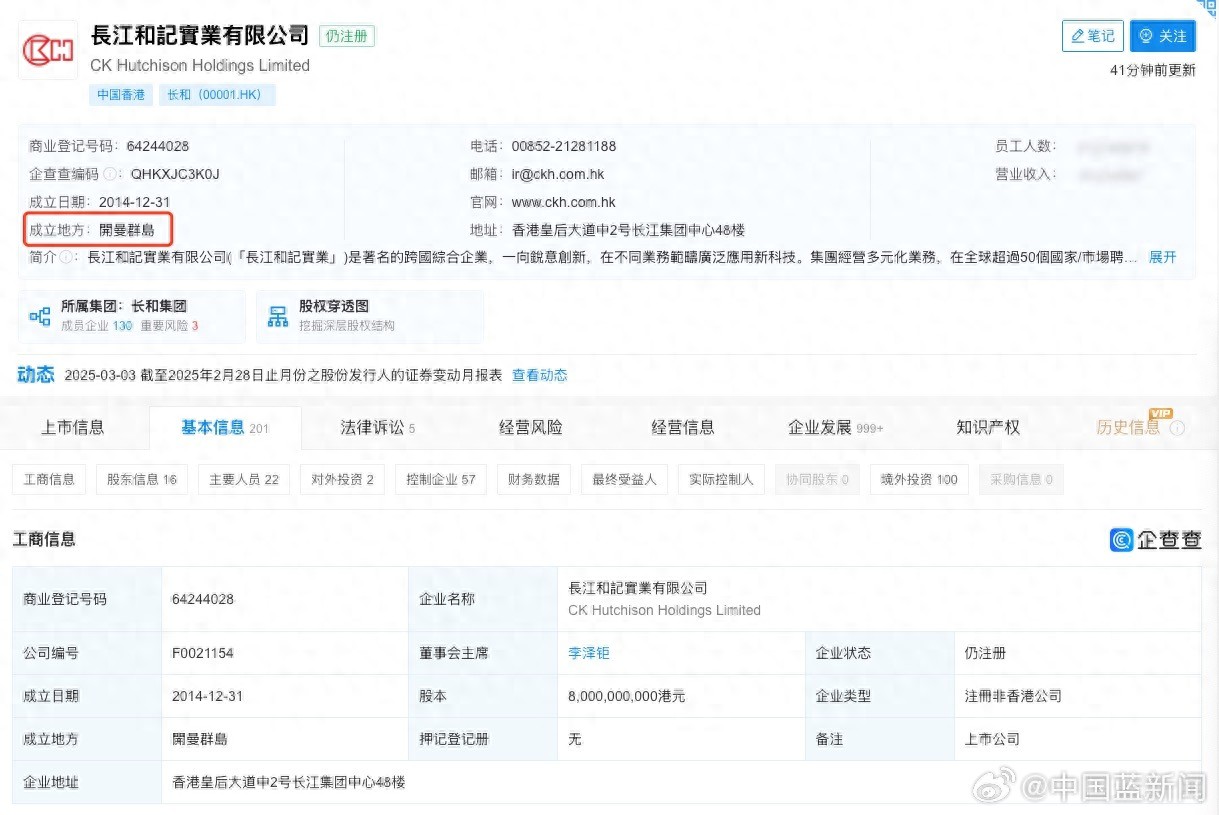
Task: Select the 境外投资 100 sub-tab
Action: tap(919, 480)
